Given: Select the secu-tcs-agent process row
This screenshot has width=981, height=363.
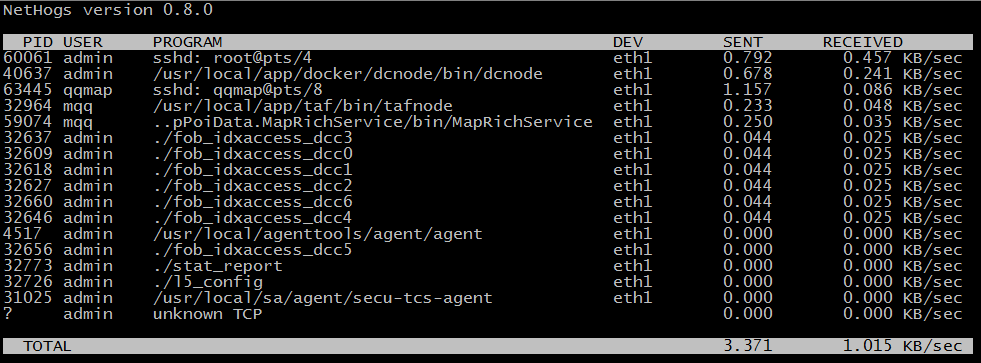Looking at the screenshot, I should [483, 297].
